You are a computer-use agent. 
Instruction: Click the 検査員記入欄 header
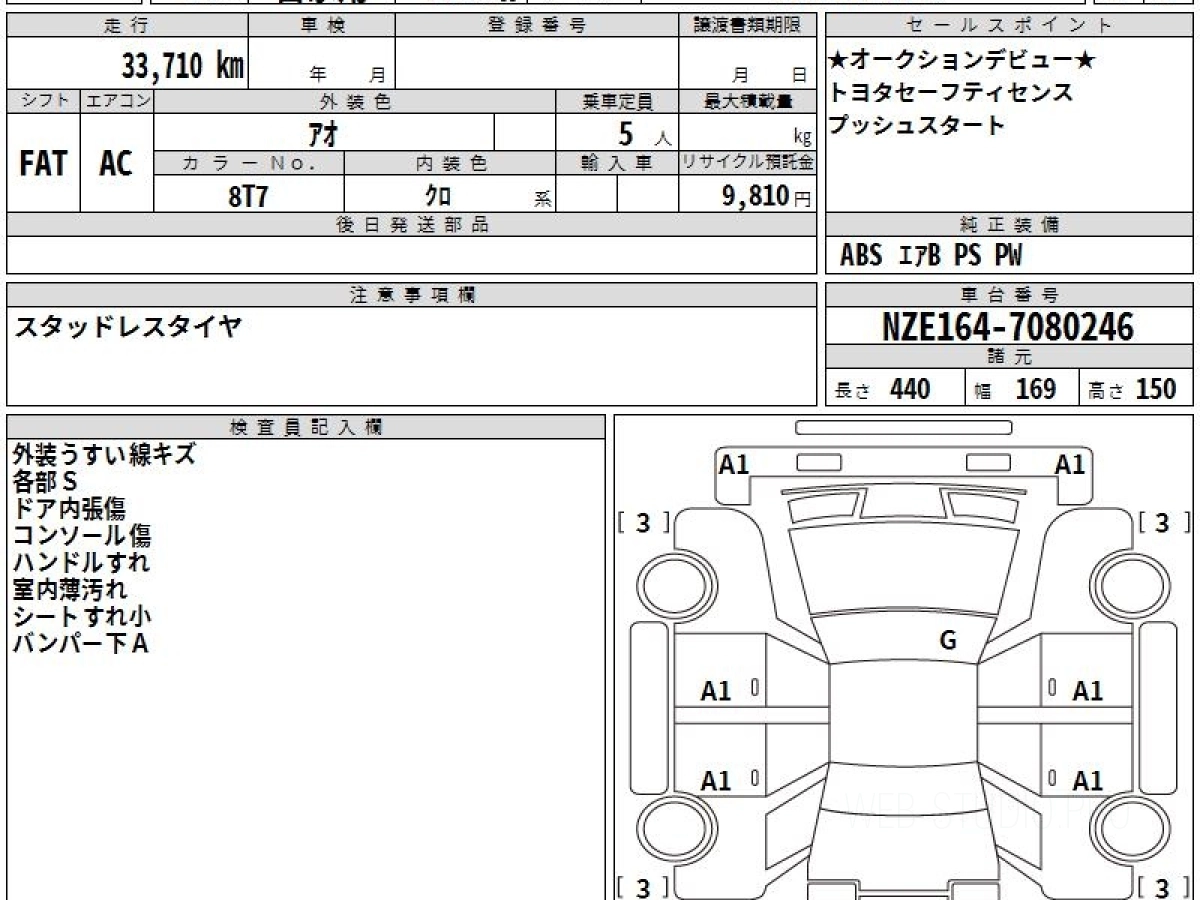[306, 427]
